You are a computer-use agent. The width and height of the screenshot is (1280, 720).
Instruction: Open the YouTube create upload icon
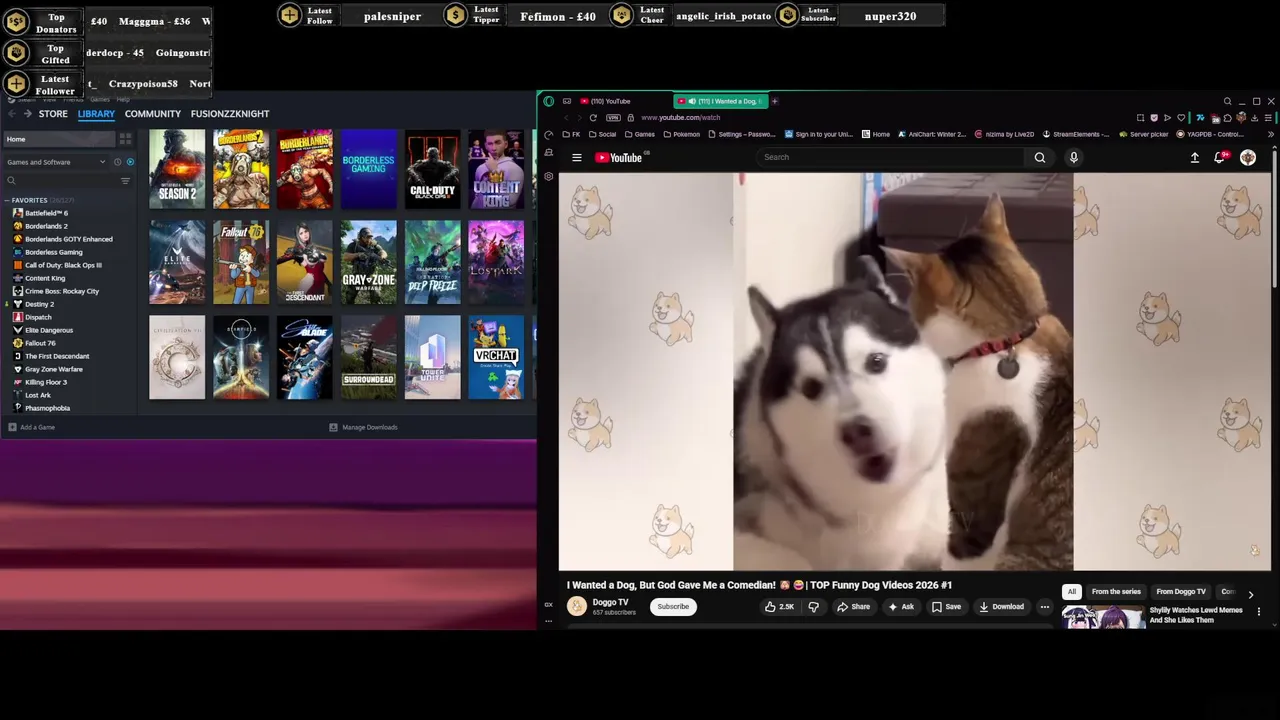tap(1194, 157)
